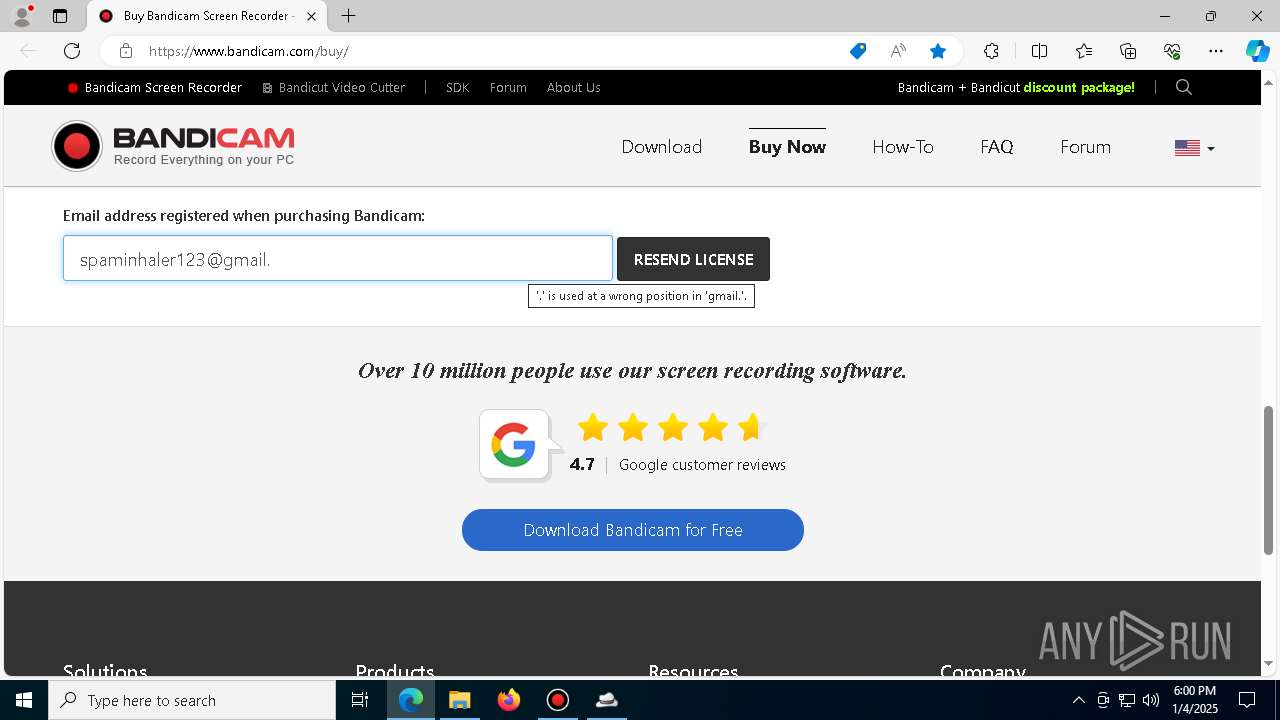The width and height of the screenshot is (1280, 720).
Task: Open the How-To menu item
Action: pyautogui.click(x=902, y=147)
